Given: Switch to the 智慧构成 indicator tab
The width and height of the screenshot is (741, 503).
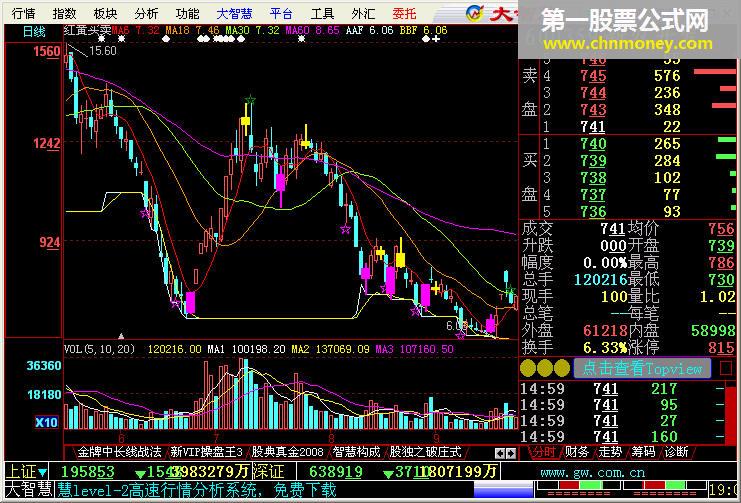Looking at the screenshot, I should [356, 452].
